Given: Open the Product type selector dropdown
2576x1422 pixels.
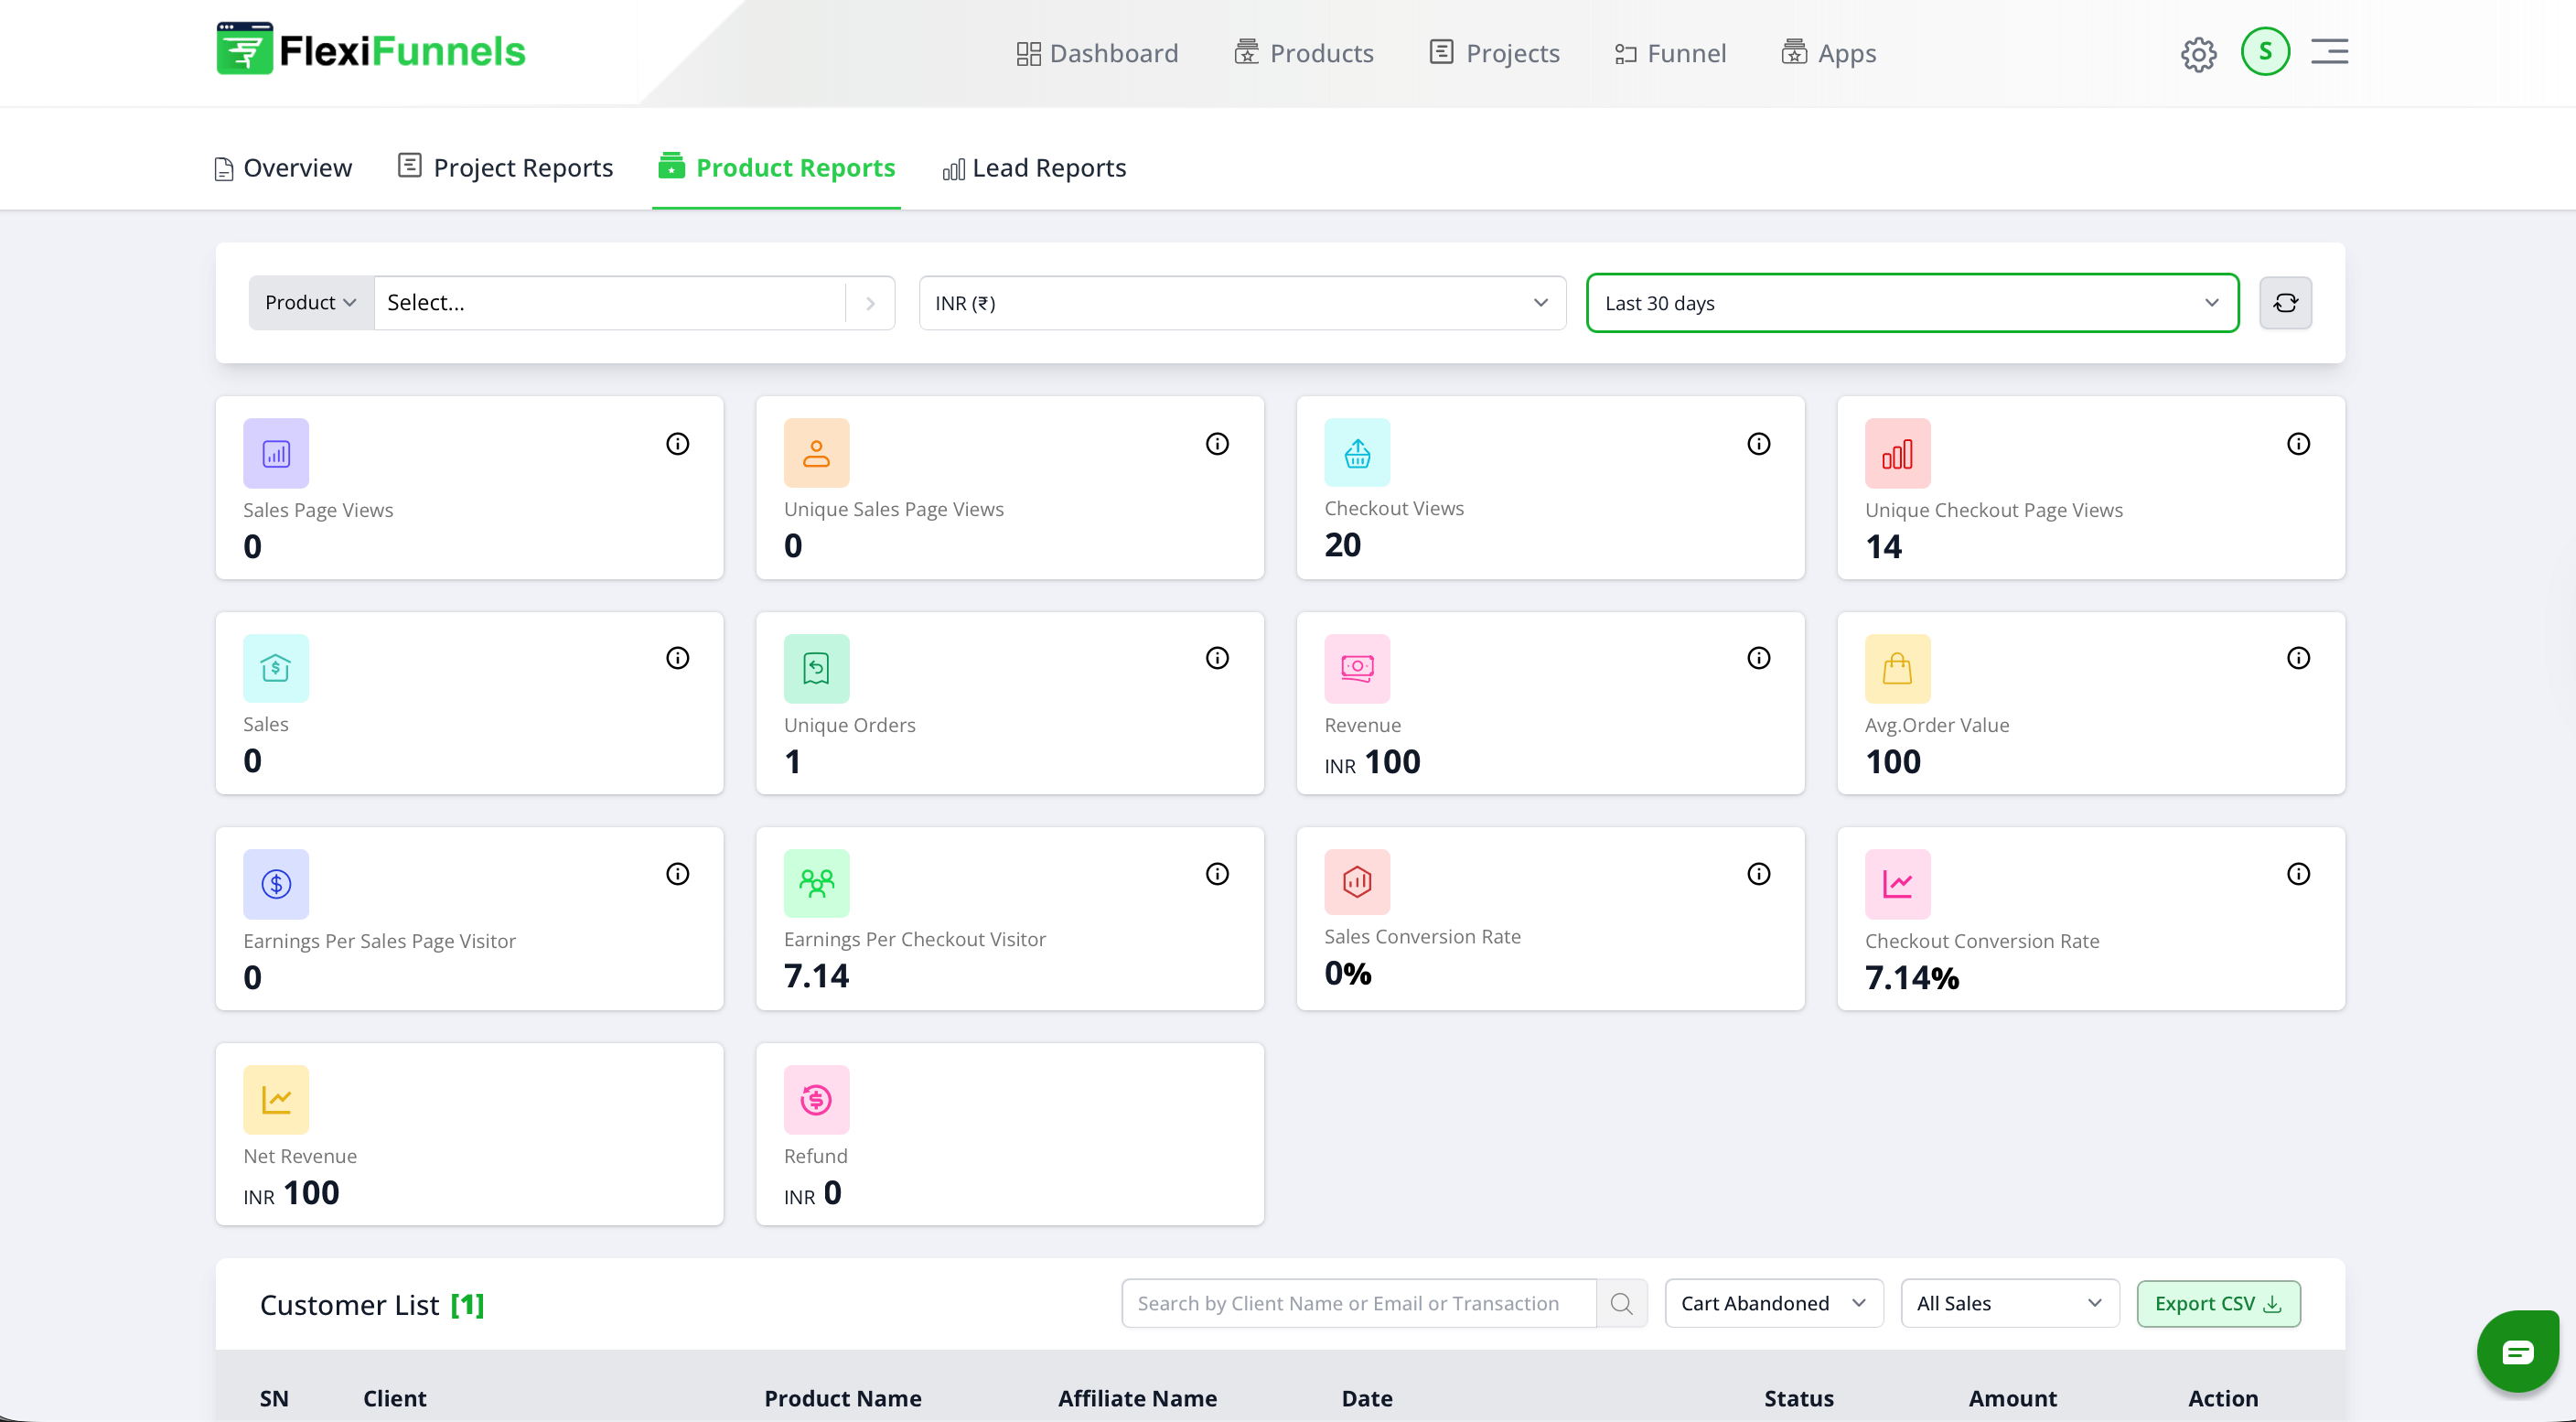Looking at the screenshot, I should (x=310, y=303).
